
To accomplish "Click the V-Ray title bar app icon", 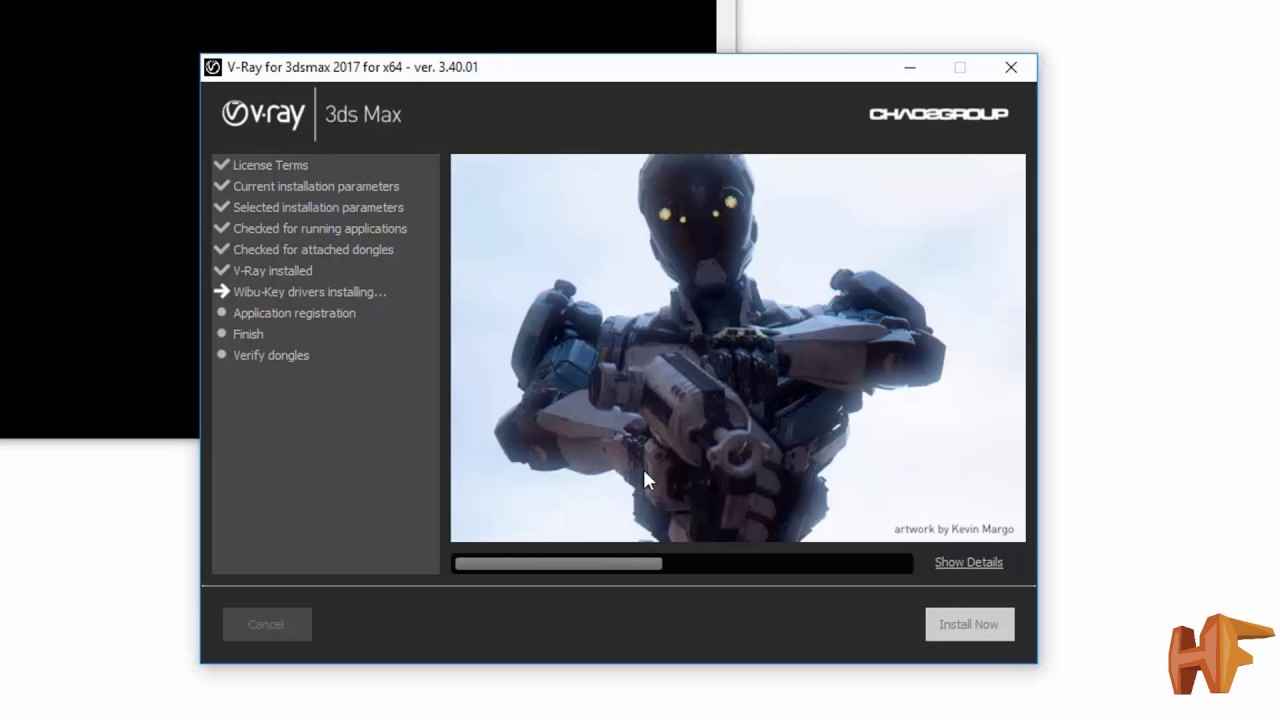I will pyautogui.click(x=213, y=68).
